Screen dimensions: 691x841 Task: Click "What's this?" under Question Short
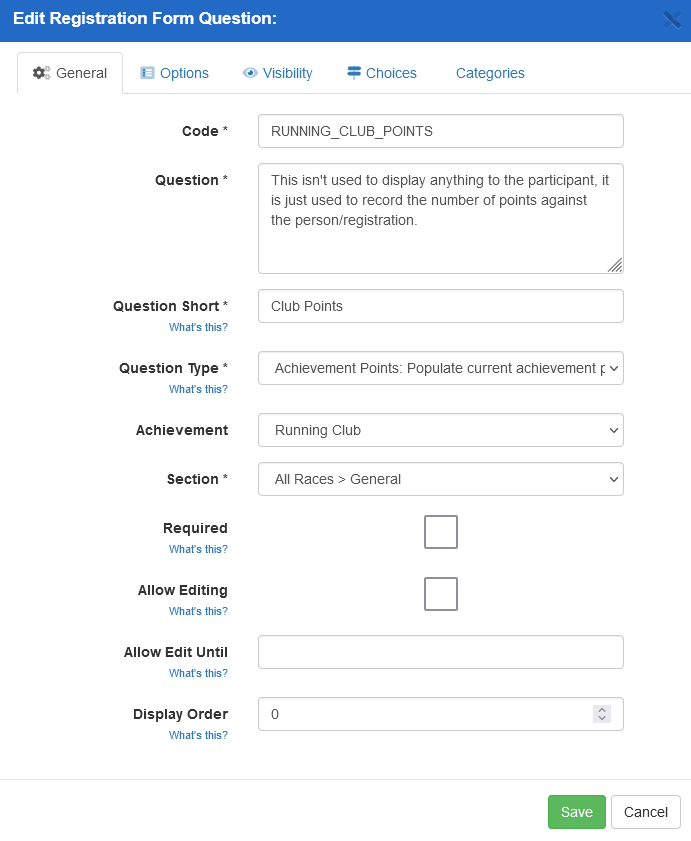pyautogui.click(x=198, y=327)
